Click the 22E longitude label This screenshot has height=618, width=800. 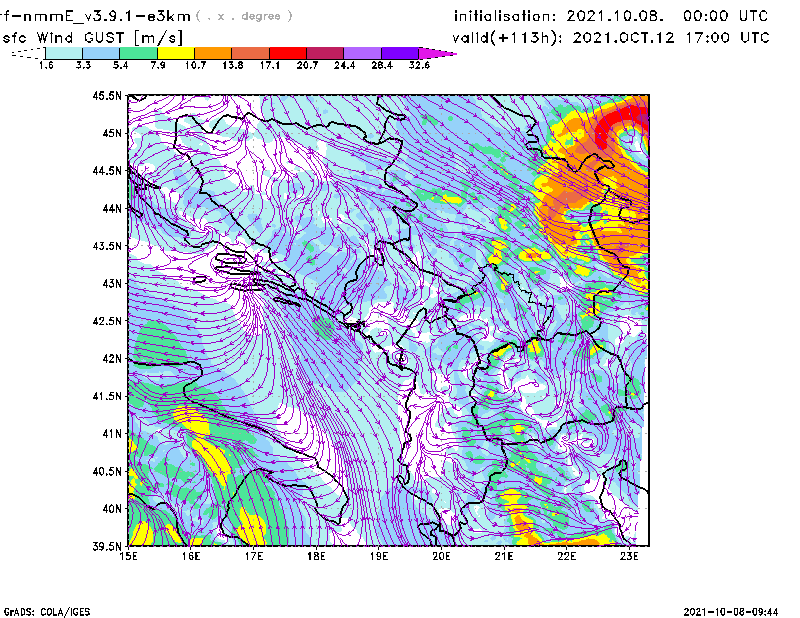tap(566, 556)
